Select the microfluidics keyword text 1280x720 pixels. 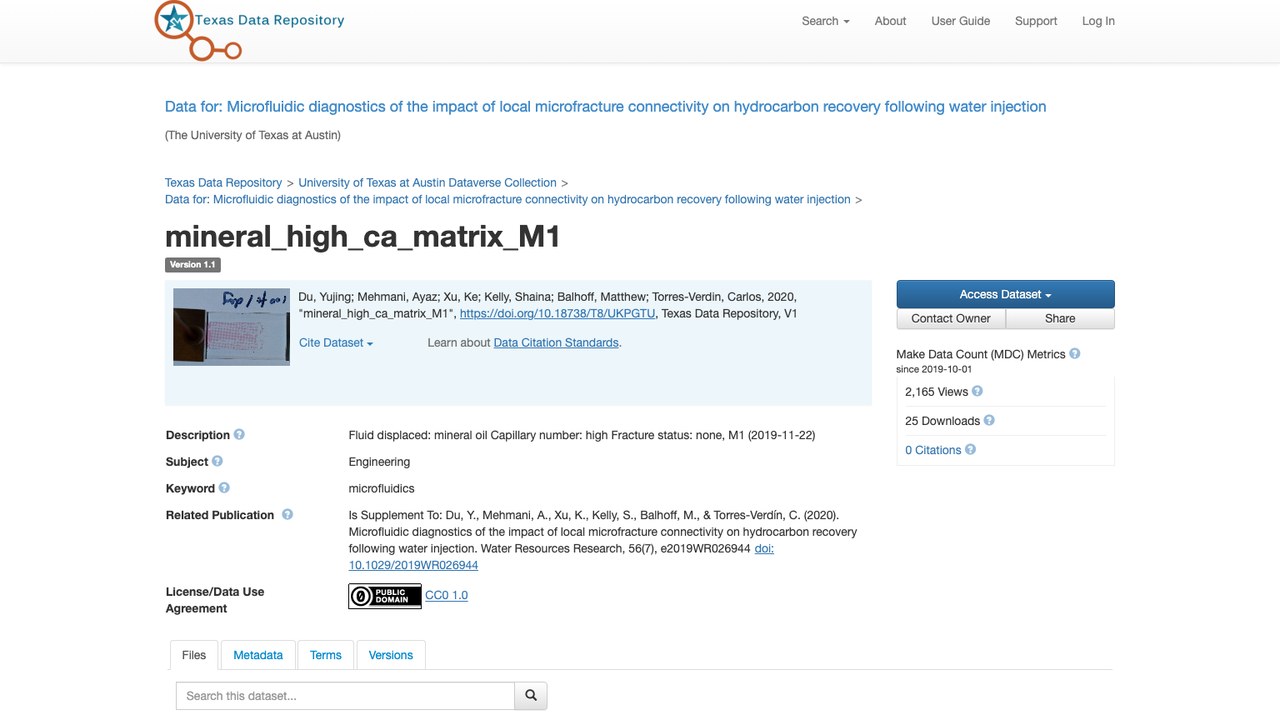[381, 489]
